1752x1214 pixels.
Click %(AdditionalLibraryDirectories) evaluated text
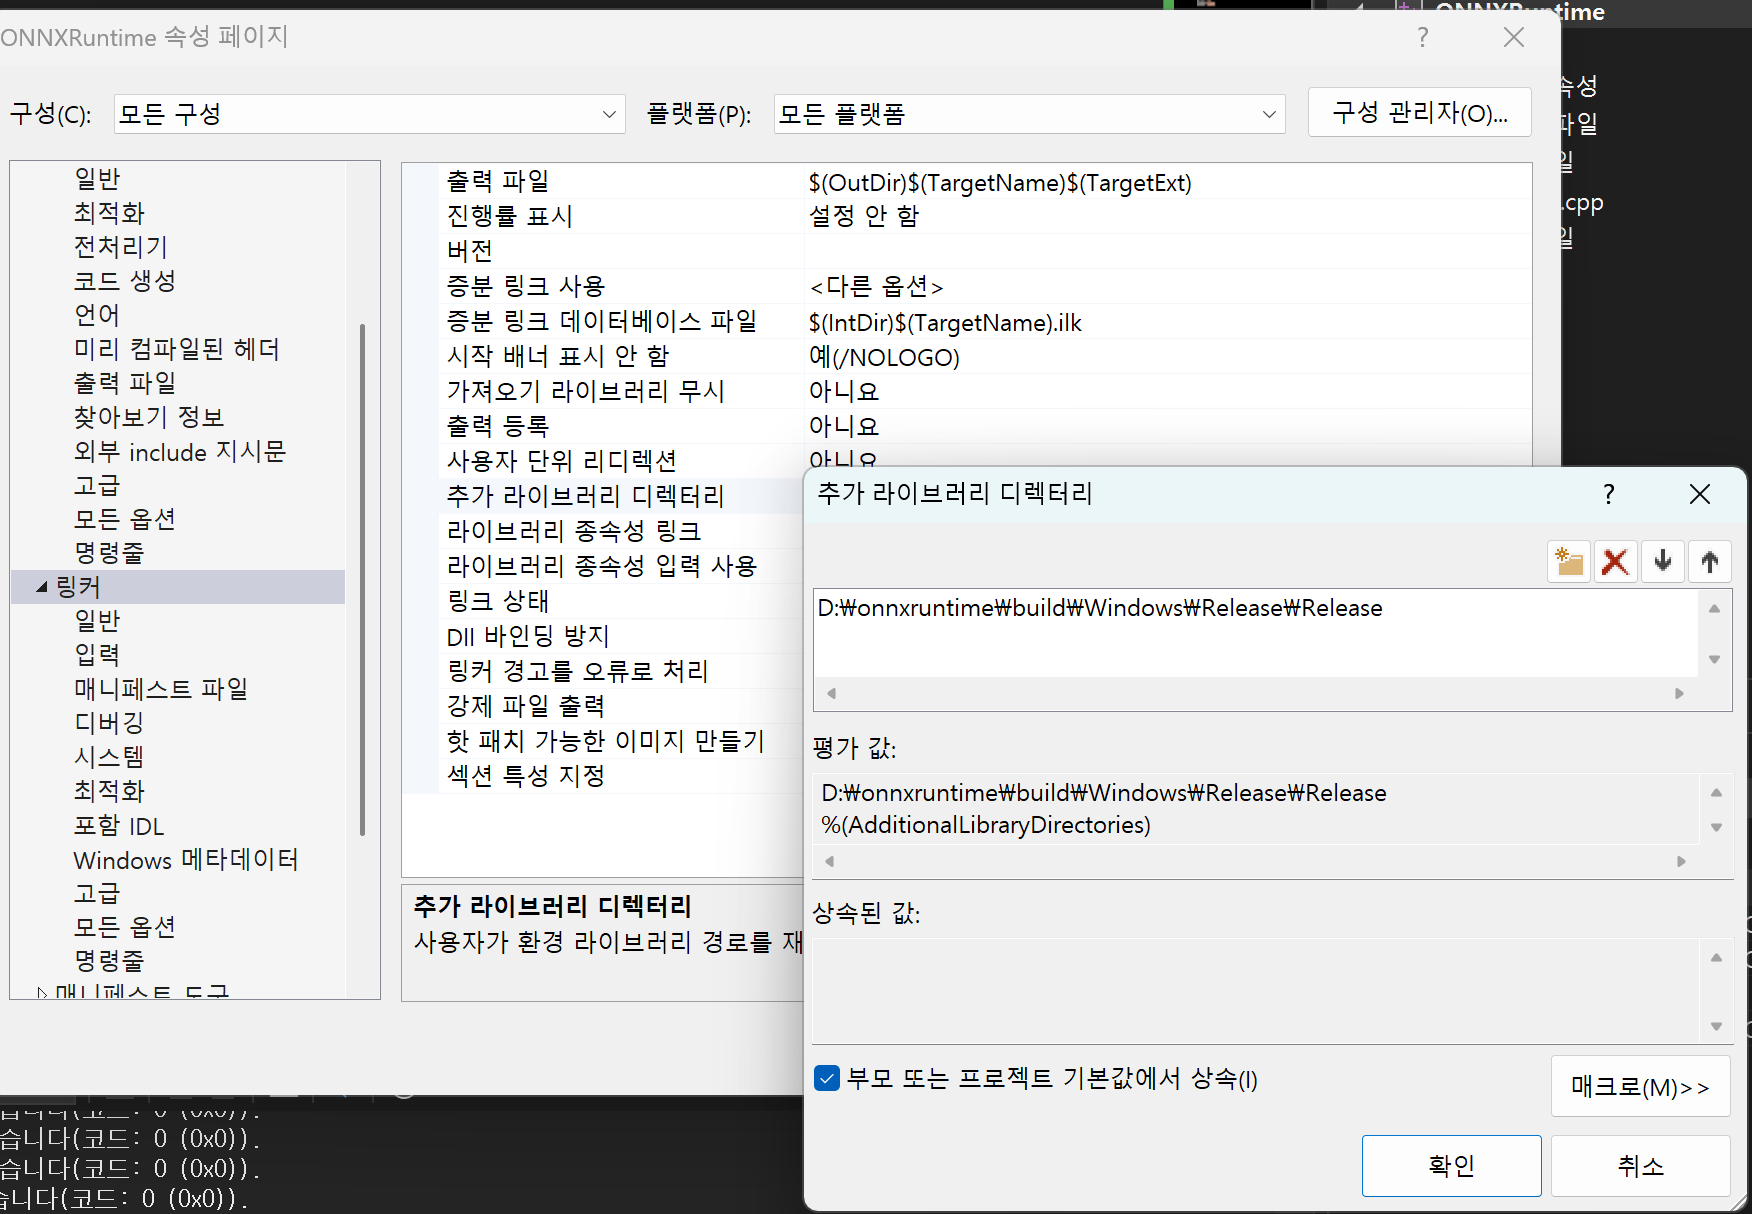[x=986, y=825]
